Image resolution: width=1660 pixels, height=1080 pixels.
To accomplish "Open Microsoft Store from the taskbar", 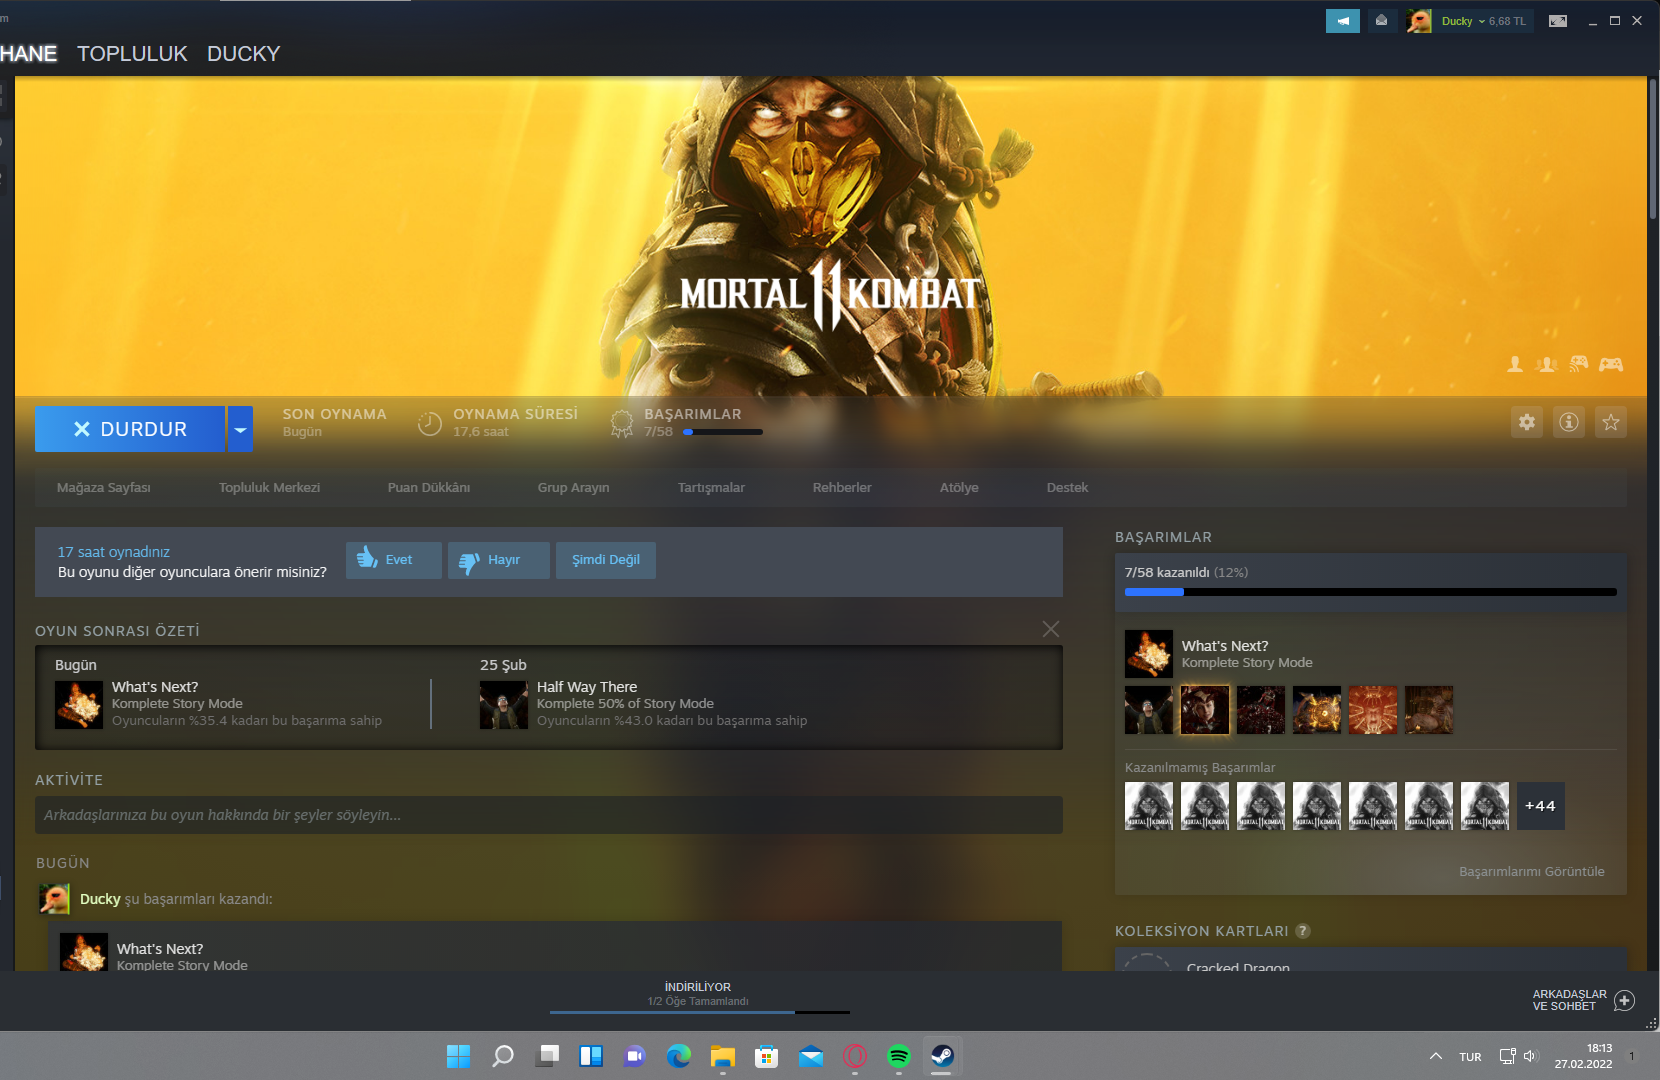I will [x=767, y=1056].
